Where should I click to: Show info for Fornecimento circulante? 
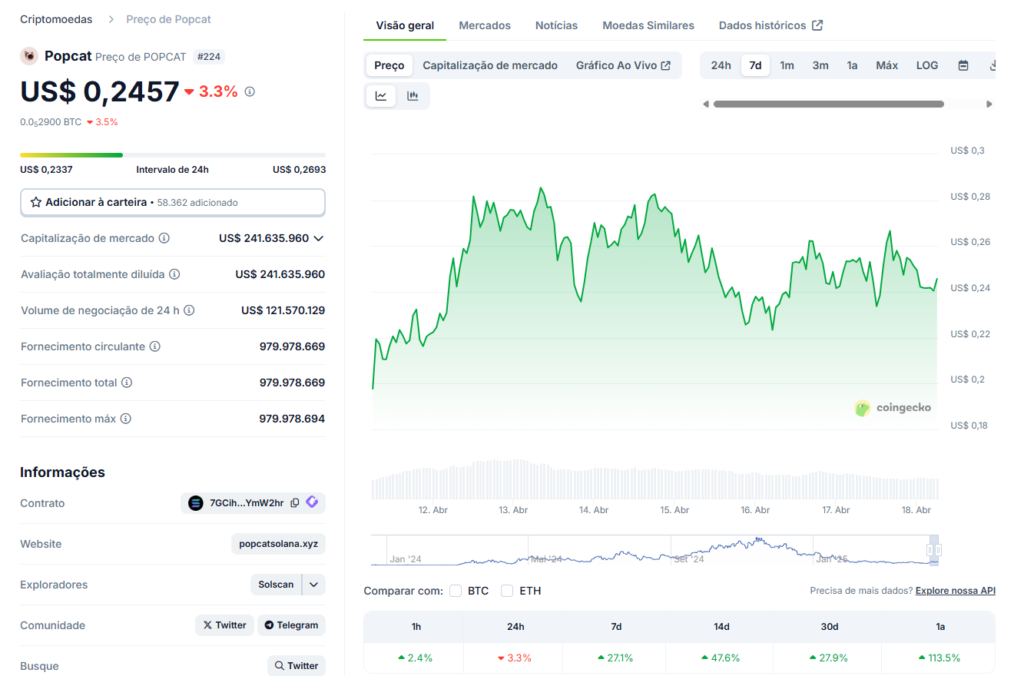click(x=155, y=346)
